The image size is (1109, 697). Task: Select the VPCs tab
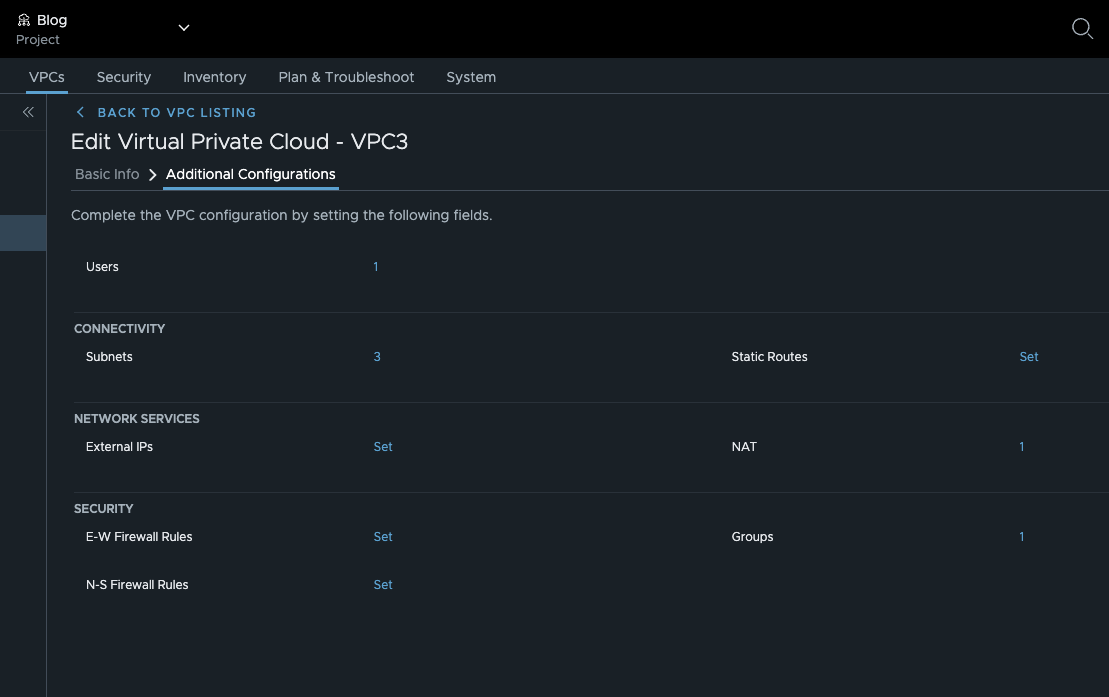click(47, 77)
